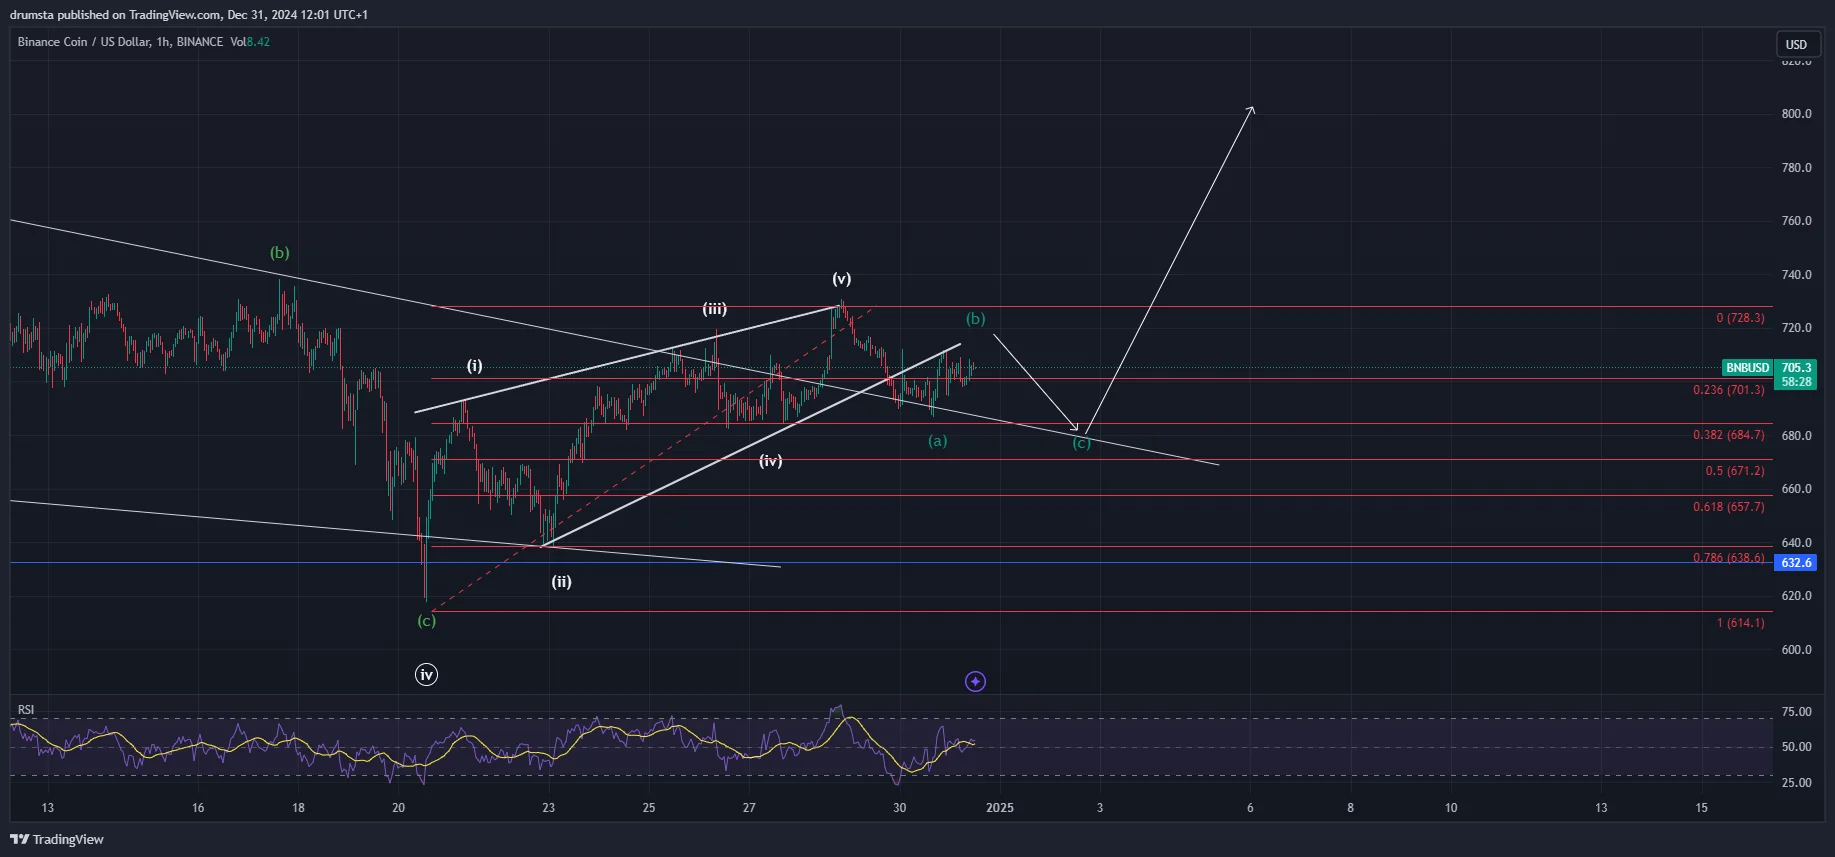Click the 800.0 price axis value
This screenshot has height=857, width=1835.
[1796, 114]
